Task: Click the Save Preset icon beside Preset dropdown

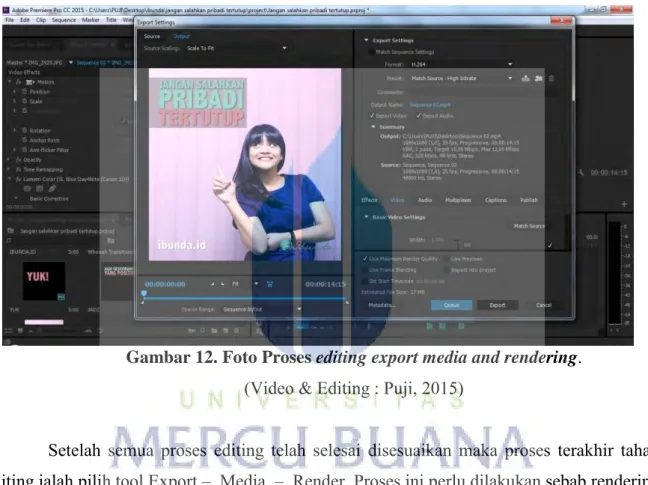Action: [525, 78]
